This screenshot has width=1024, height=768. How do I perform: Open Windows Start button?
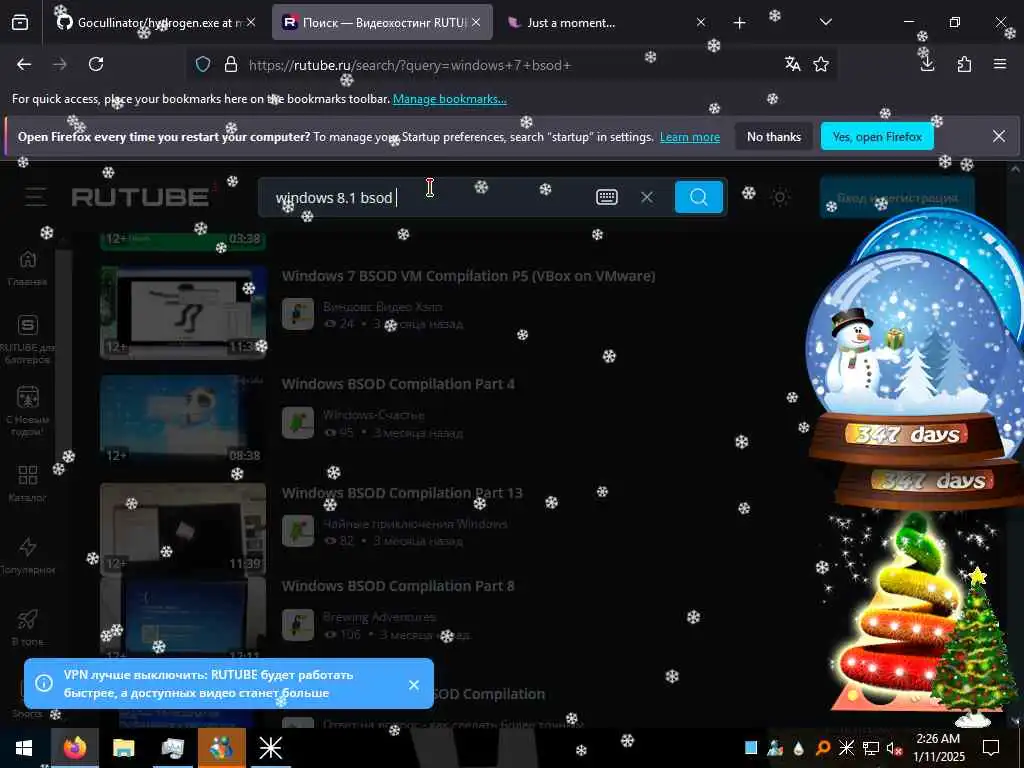click(x=24, y=748)
